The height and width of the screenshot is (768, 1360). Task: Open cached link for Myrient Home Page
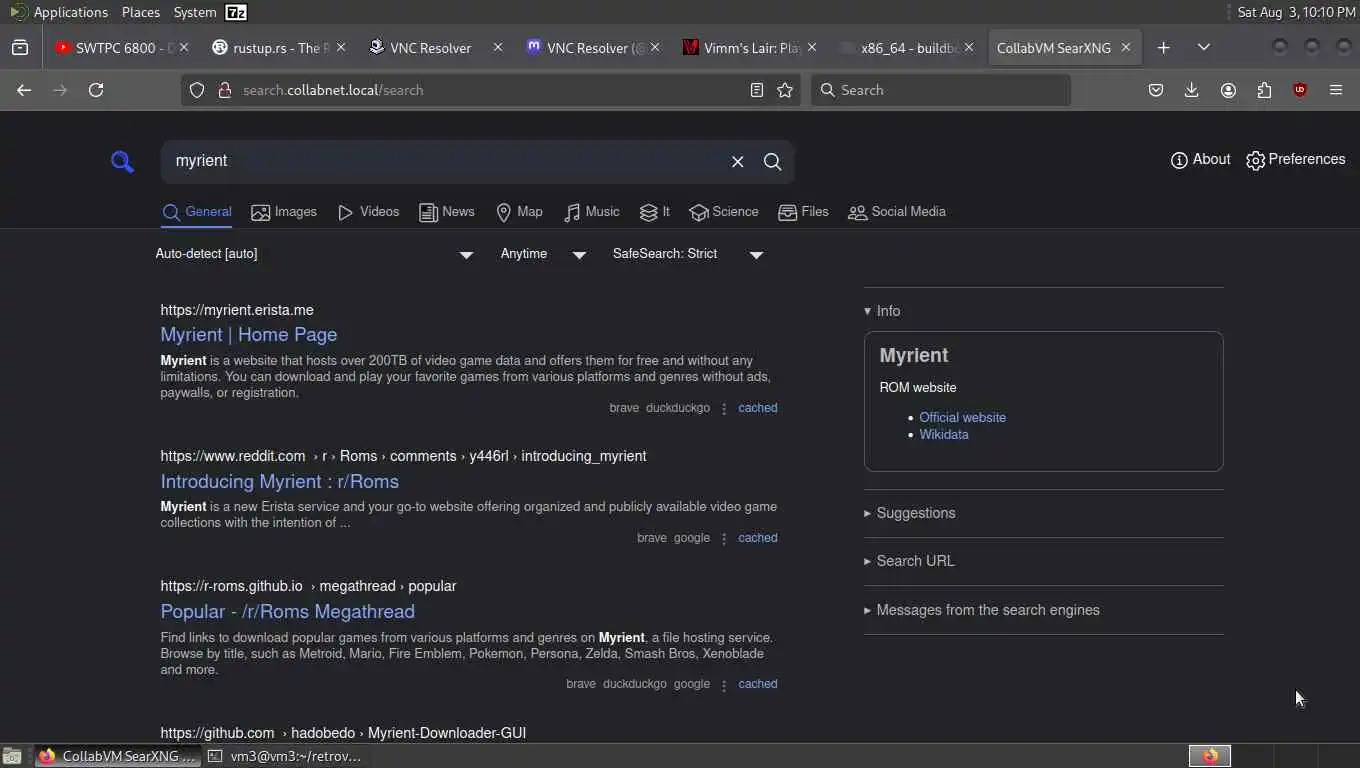758,408
